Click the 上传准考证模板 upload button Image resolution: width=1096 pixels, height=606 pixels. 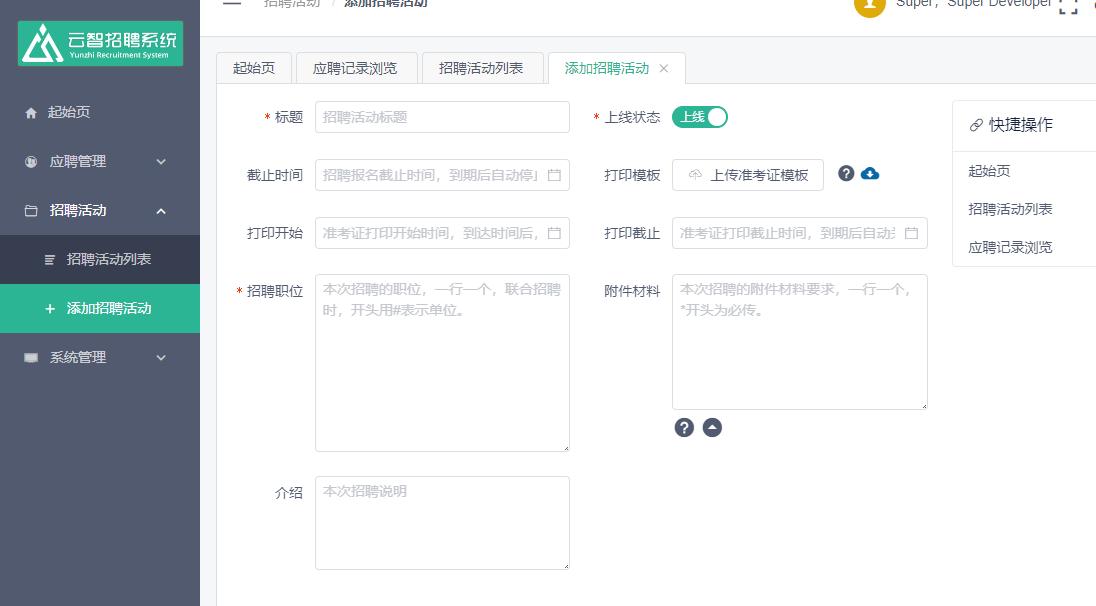pyautogui.click(x=748, y=174)
